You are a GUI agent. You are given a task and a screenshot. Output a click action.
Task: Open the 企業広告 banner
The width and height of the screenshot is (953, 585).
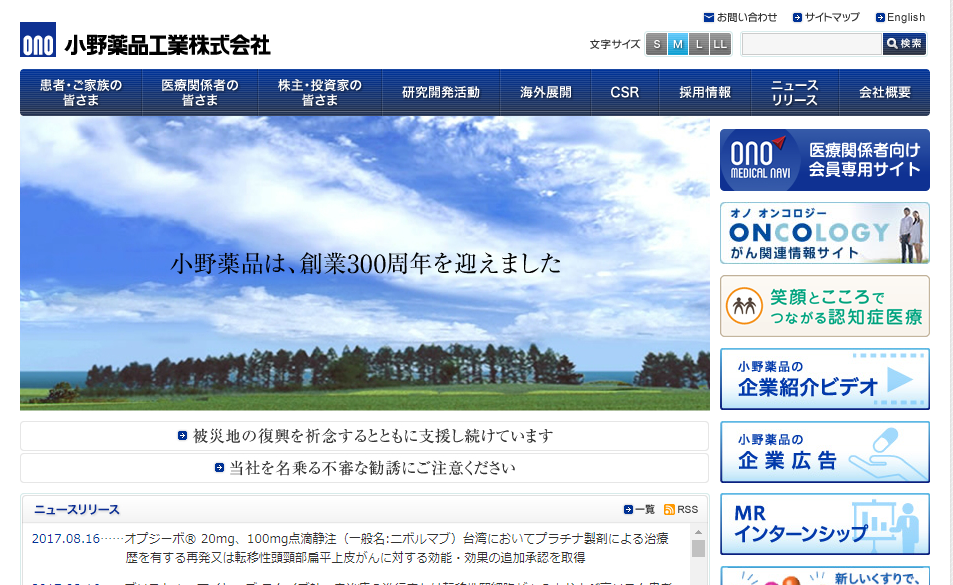point(825,452)
